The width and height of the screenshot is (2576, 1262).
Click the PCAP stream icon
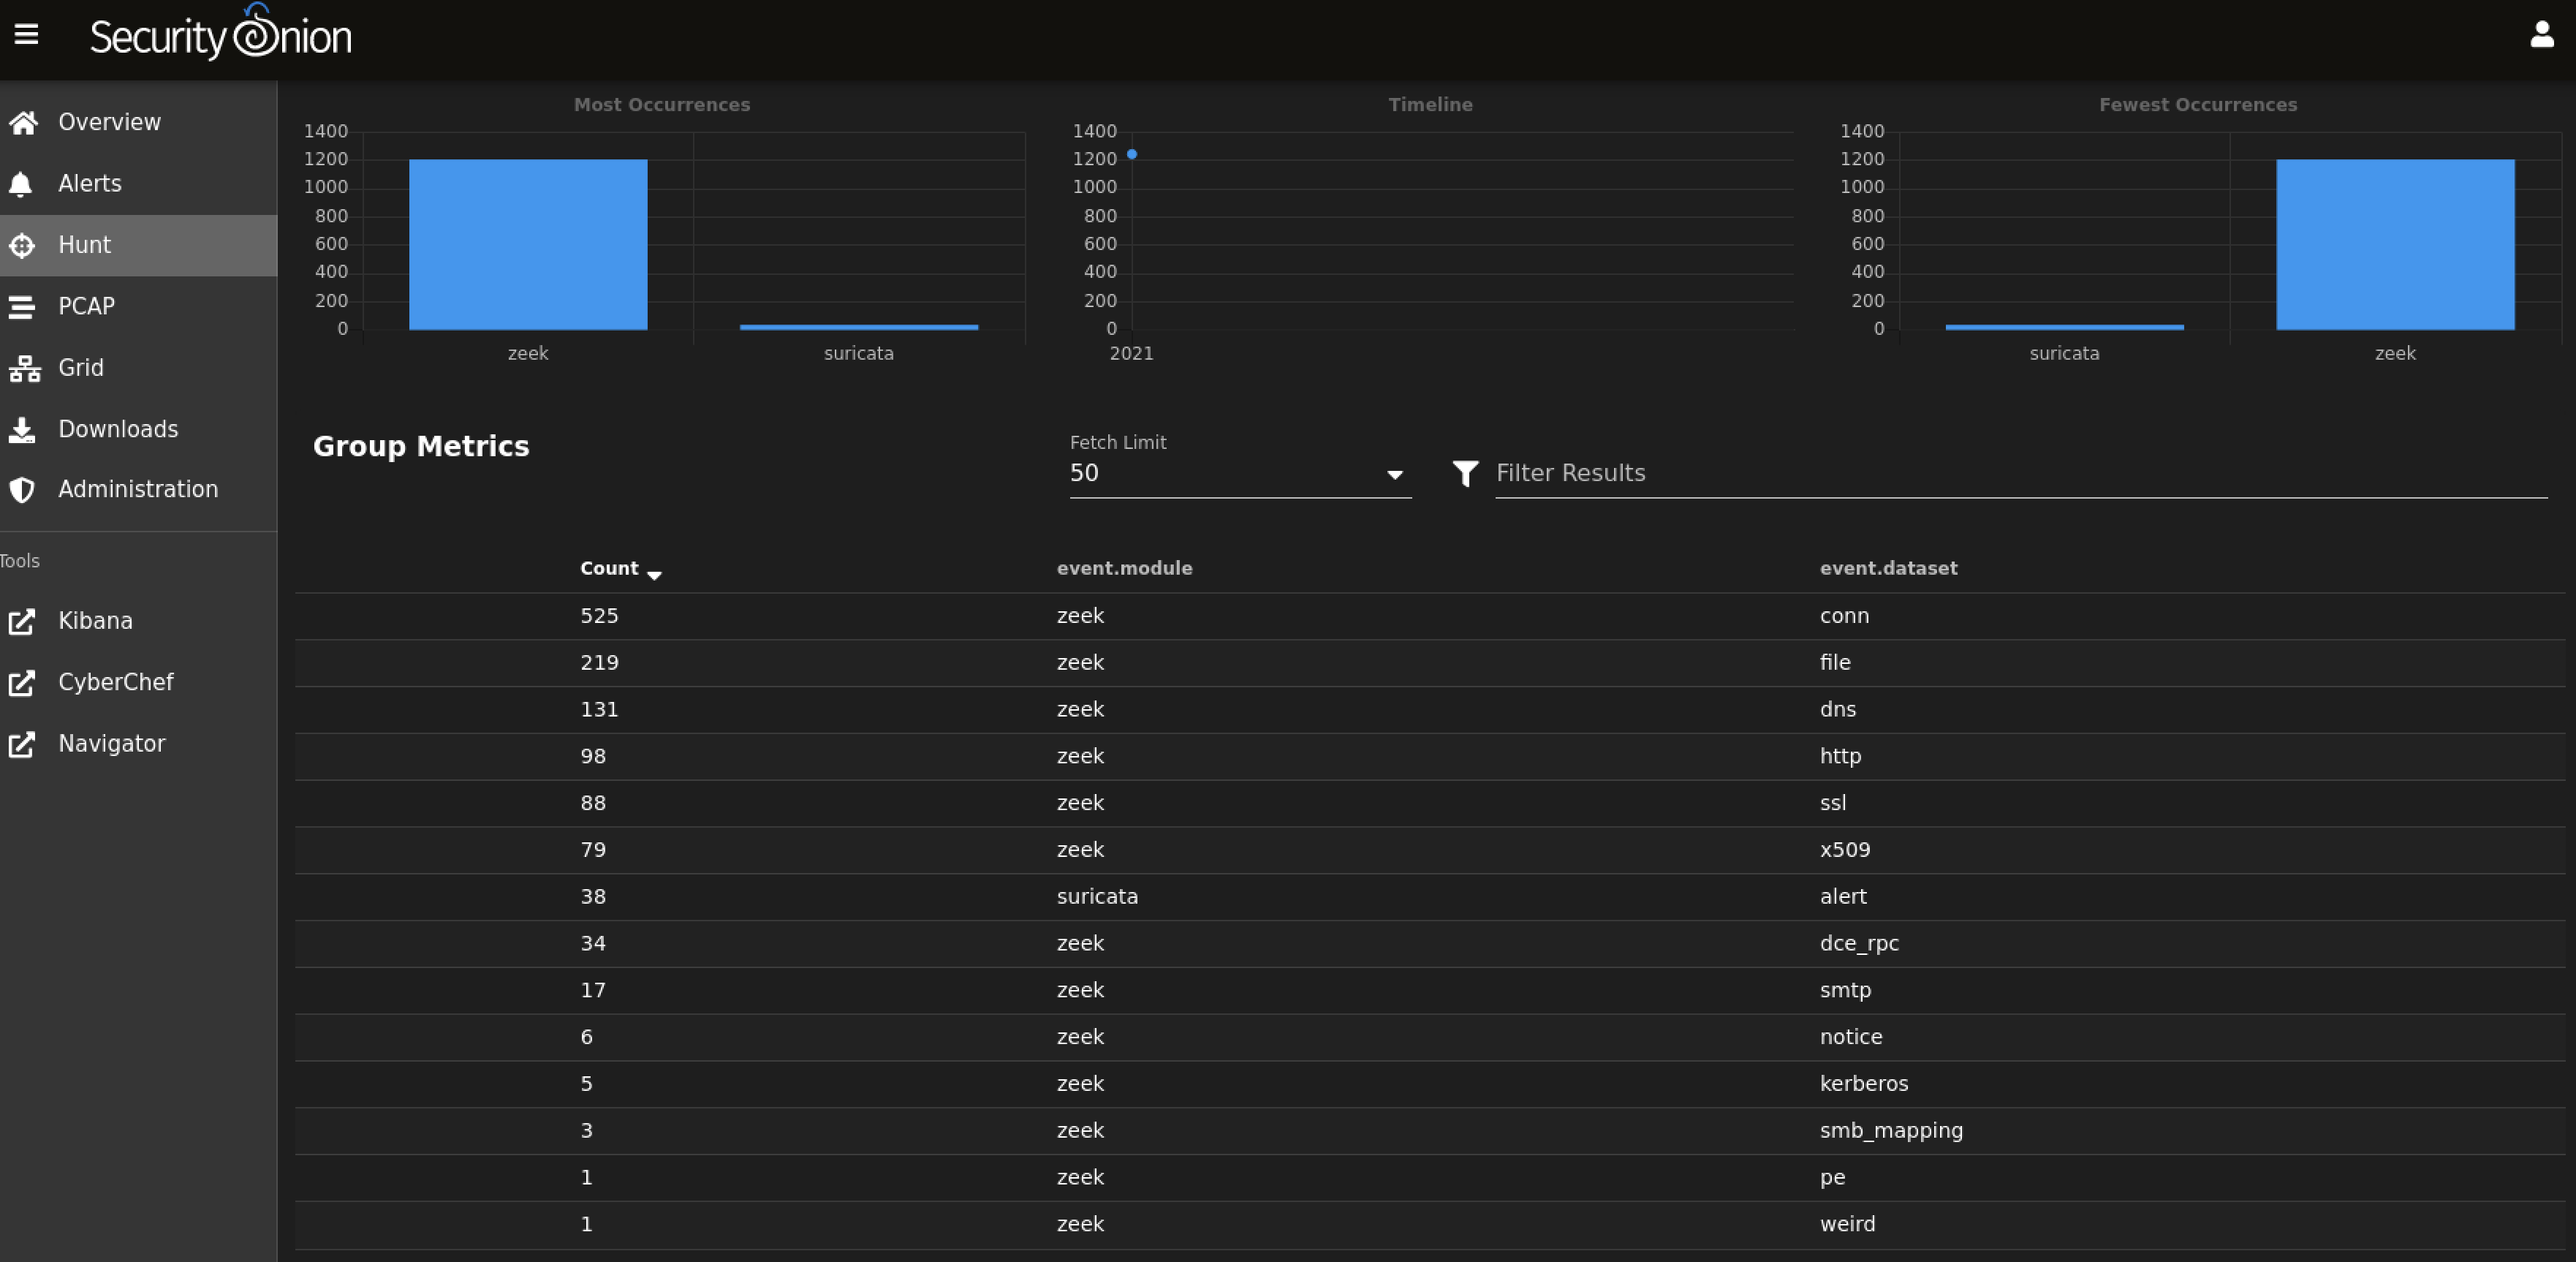click(22, 306)
